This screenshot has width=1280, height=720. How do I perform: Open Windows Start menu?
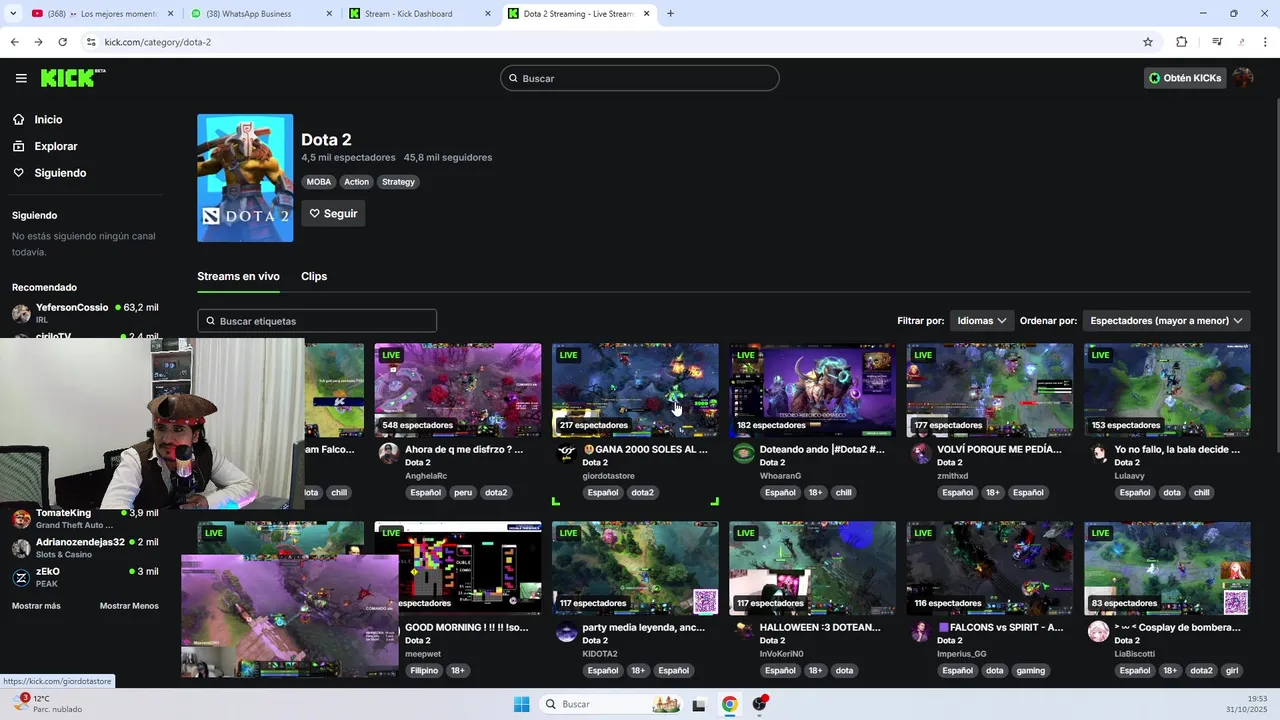[x=521, y=704]
